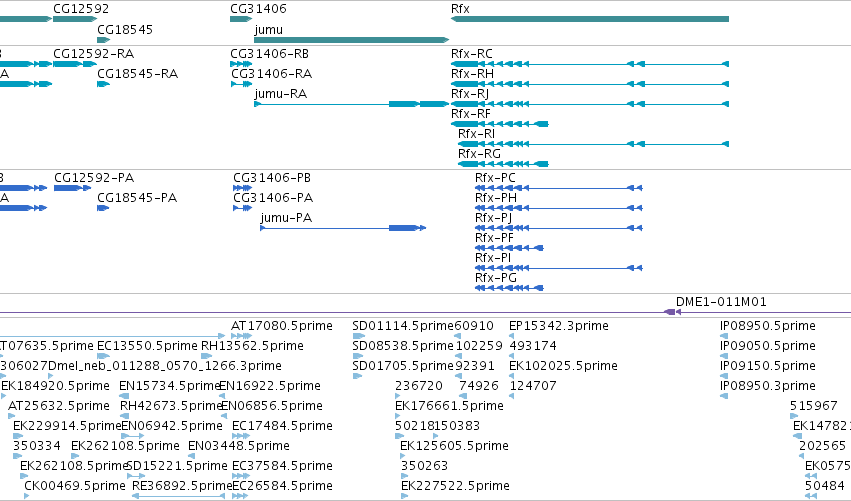Click the Rfx-PH protein label

tap(496, 198)
